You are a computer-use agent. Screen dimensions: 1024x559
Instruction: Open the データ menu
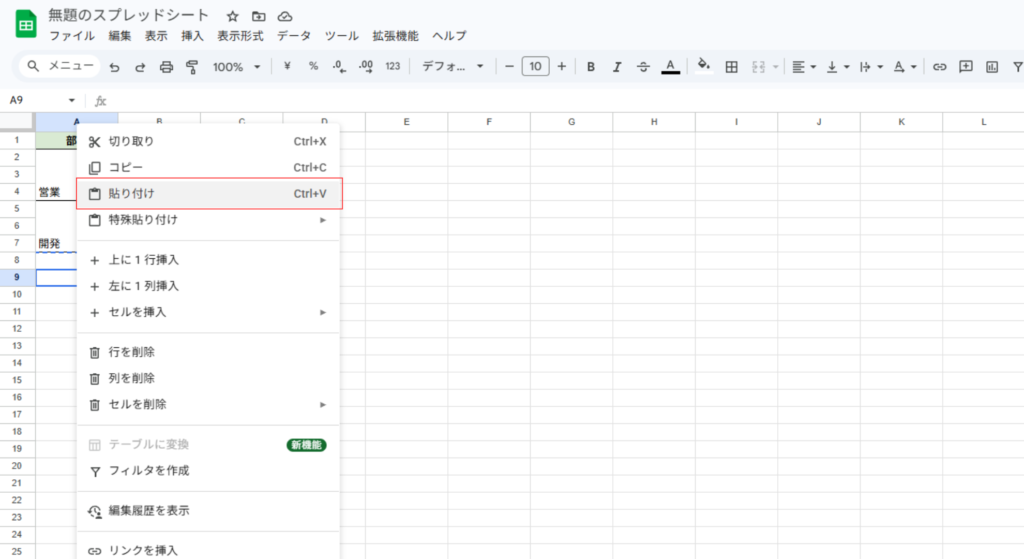pos(294,36)
